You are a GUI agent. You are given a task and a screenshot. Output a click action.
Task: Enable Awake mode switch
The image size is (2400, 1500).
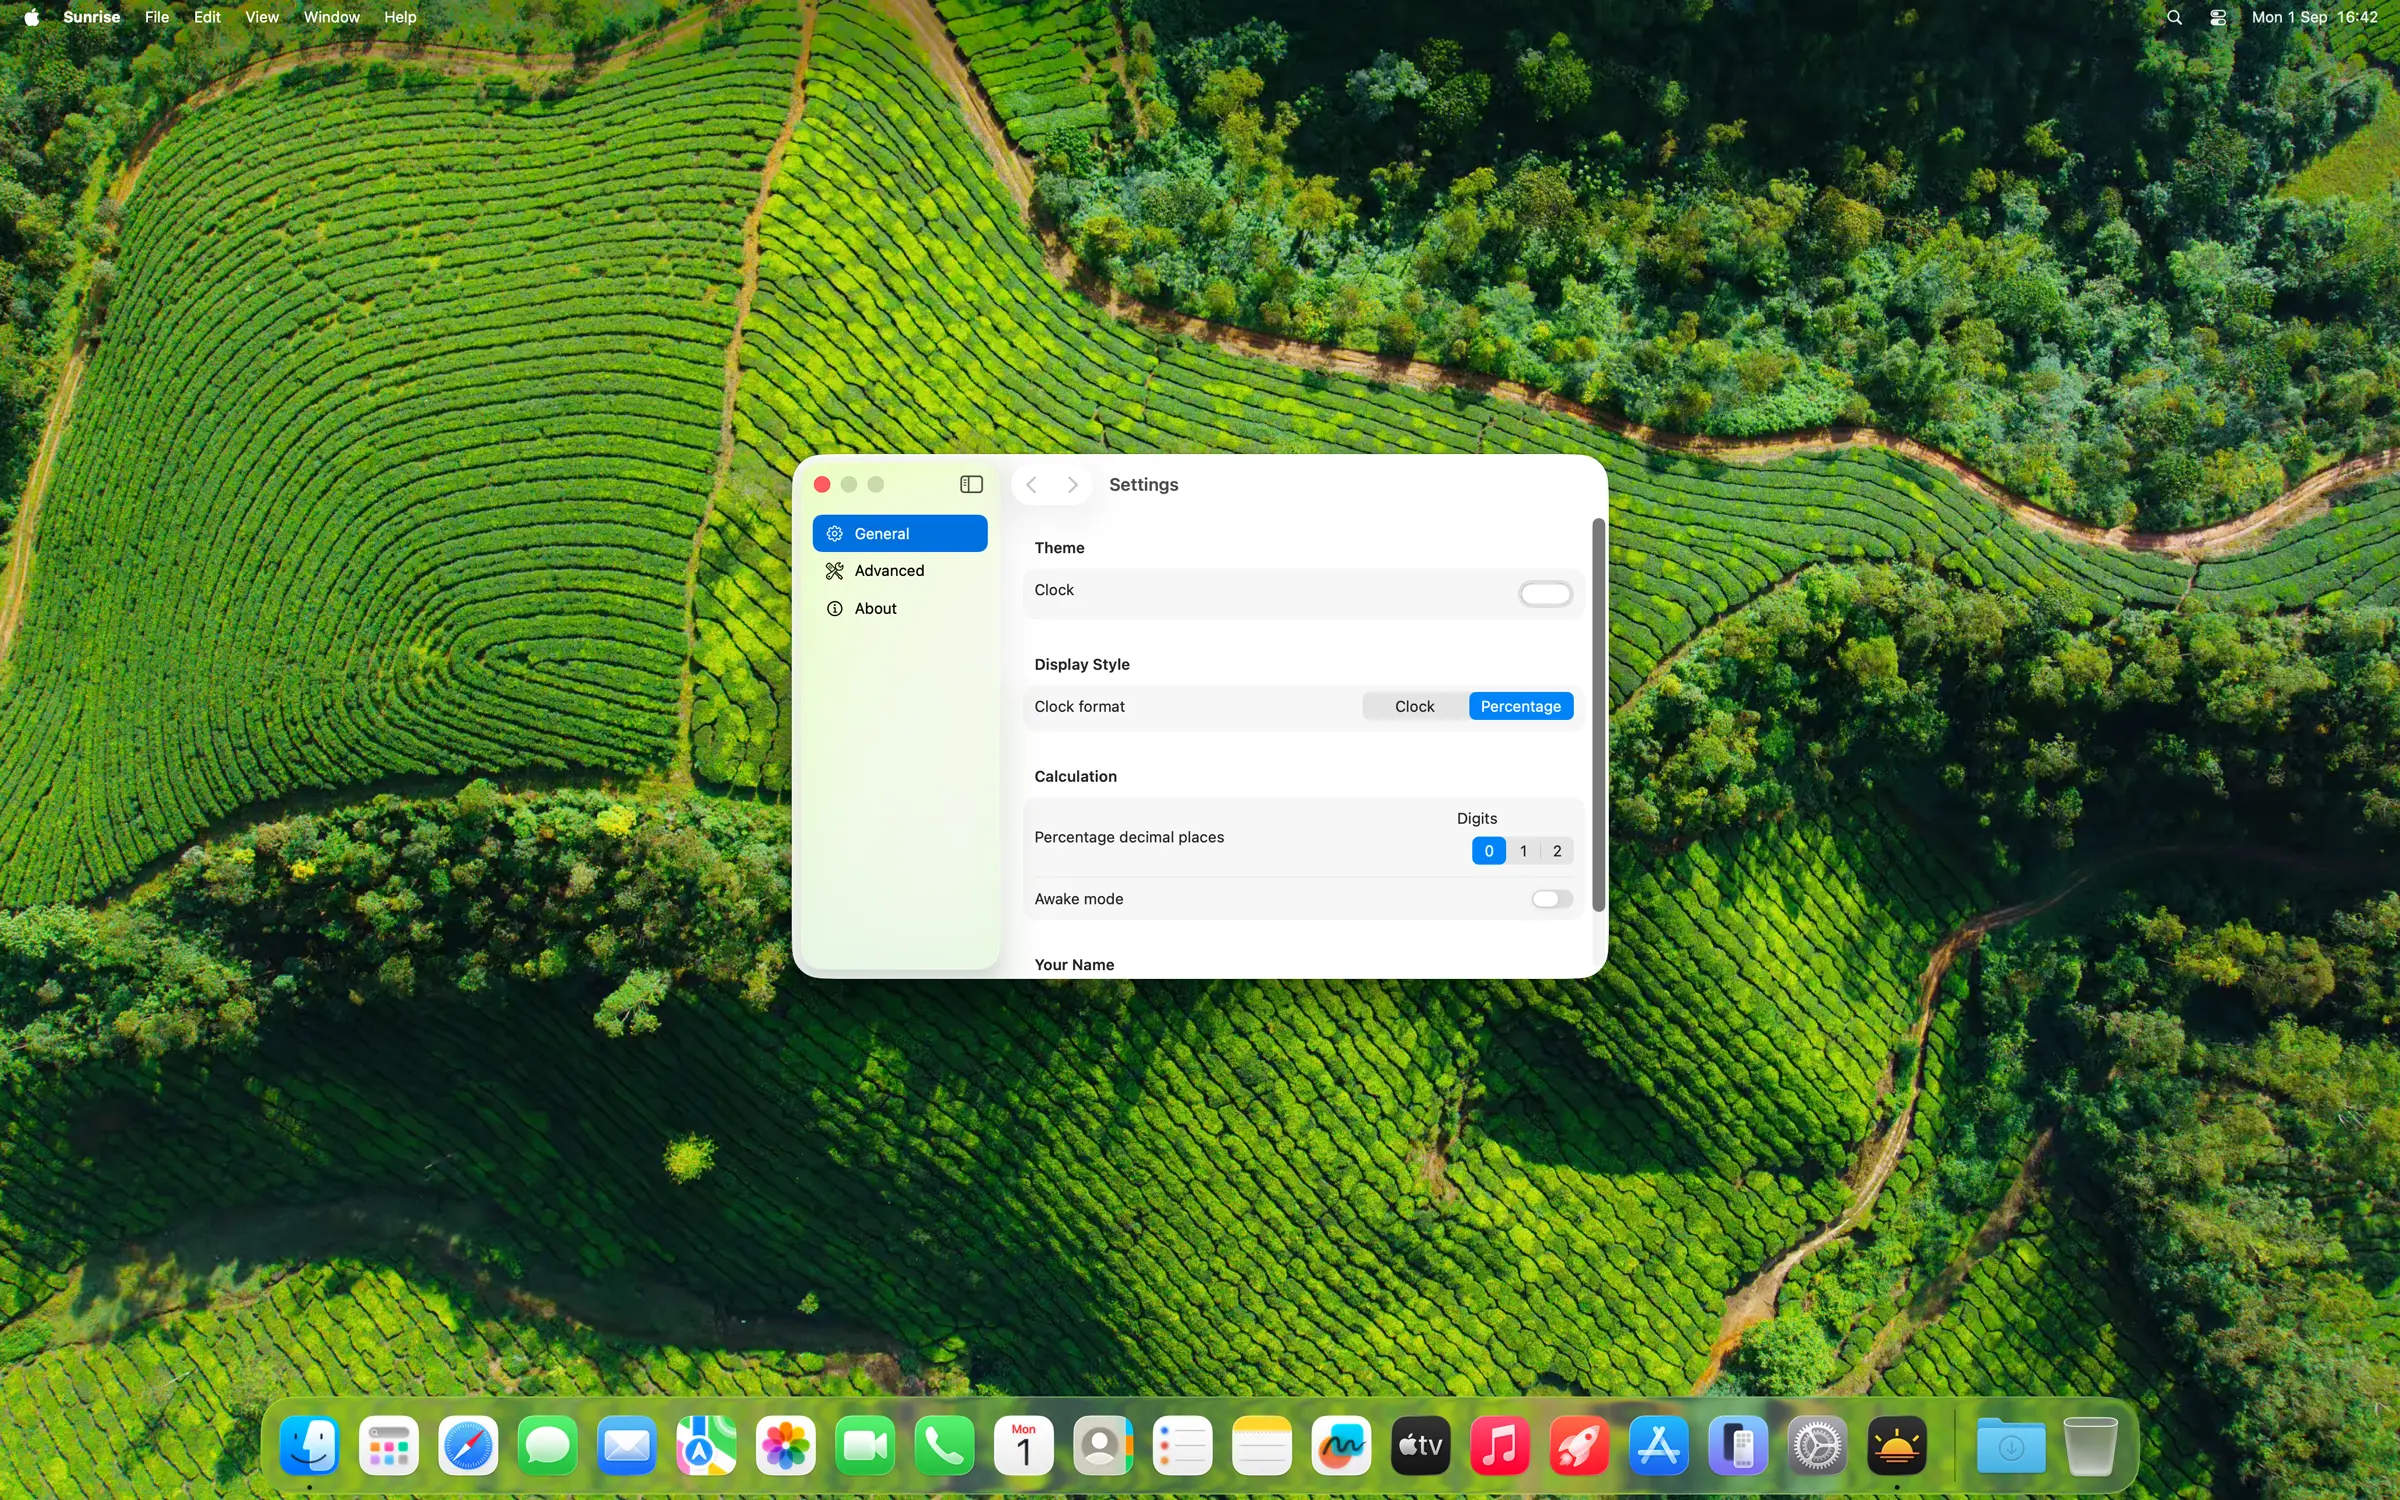(1552, 899)
